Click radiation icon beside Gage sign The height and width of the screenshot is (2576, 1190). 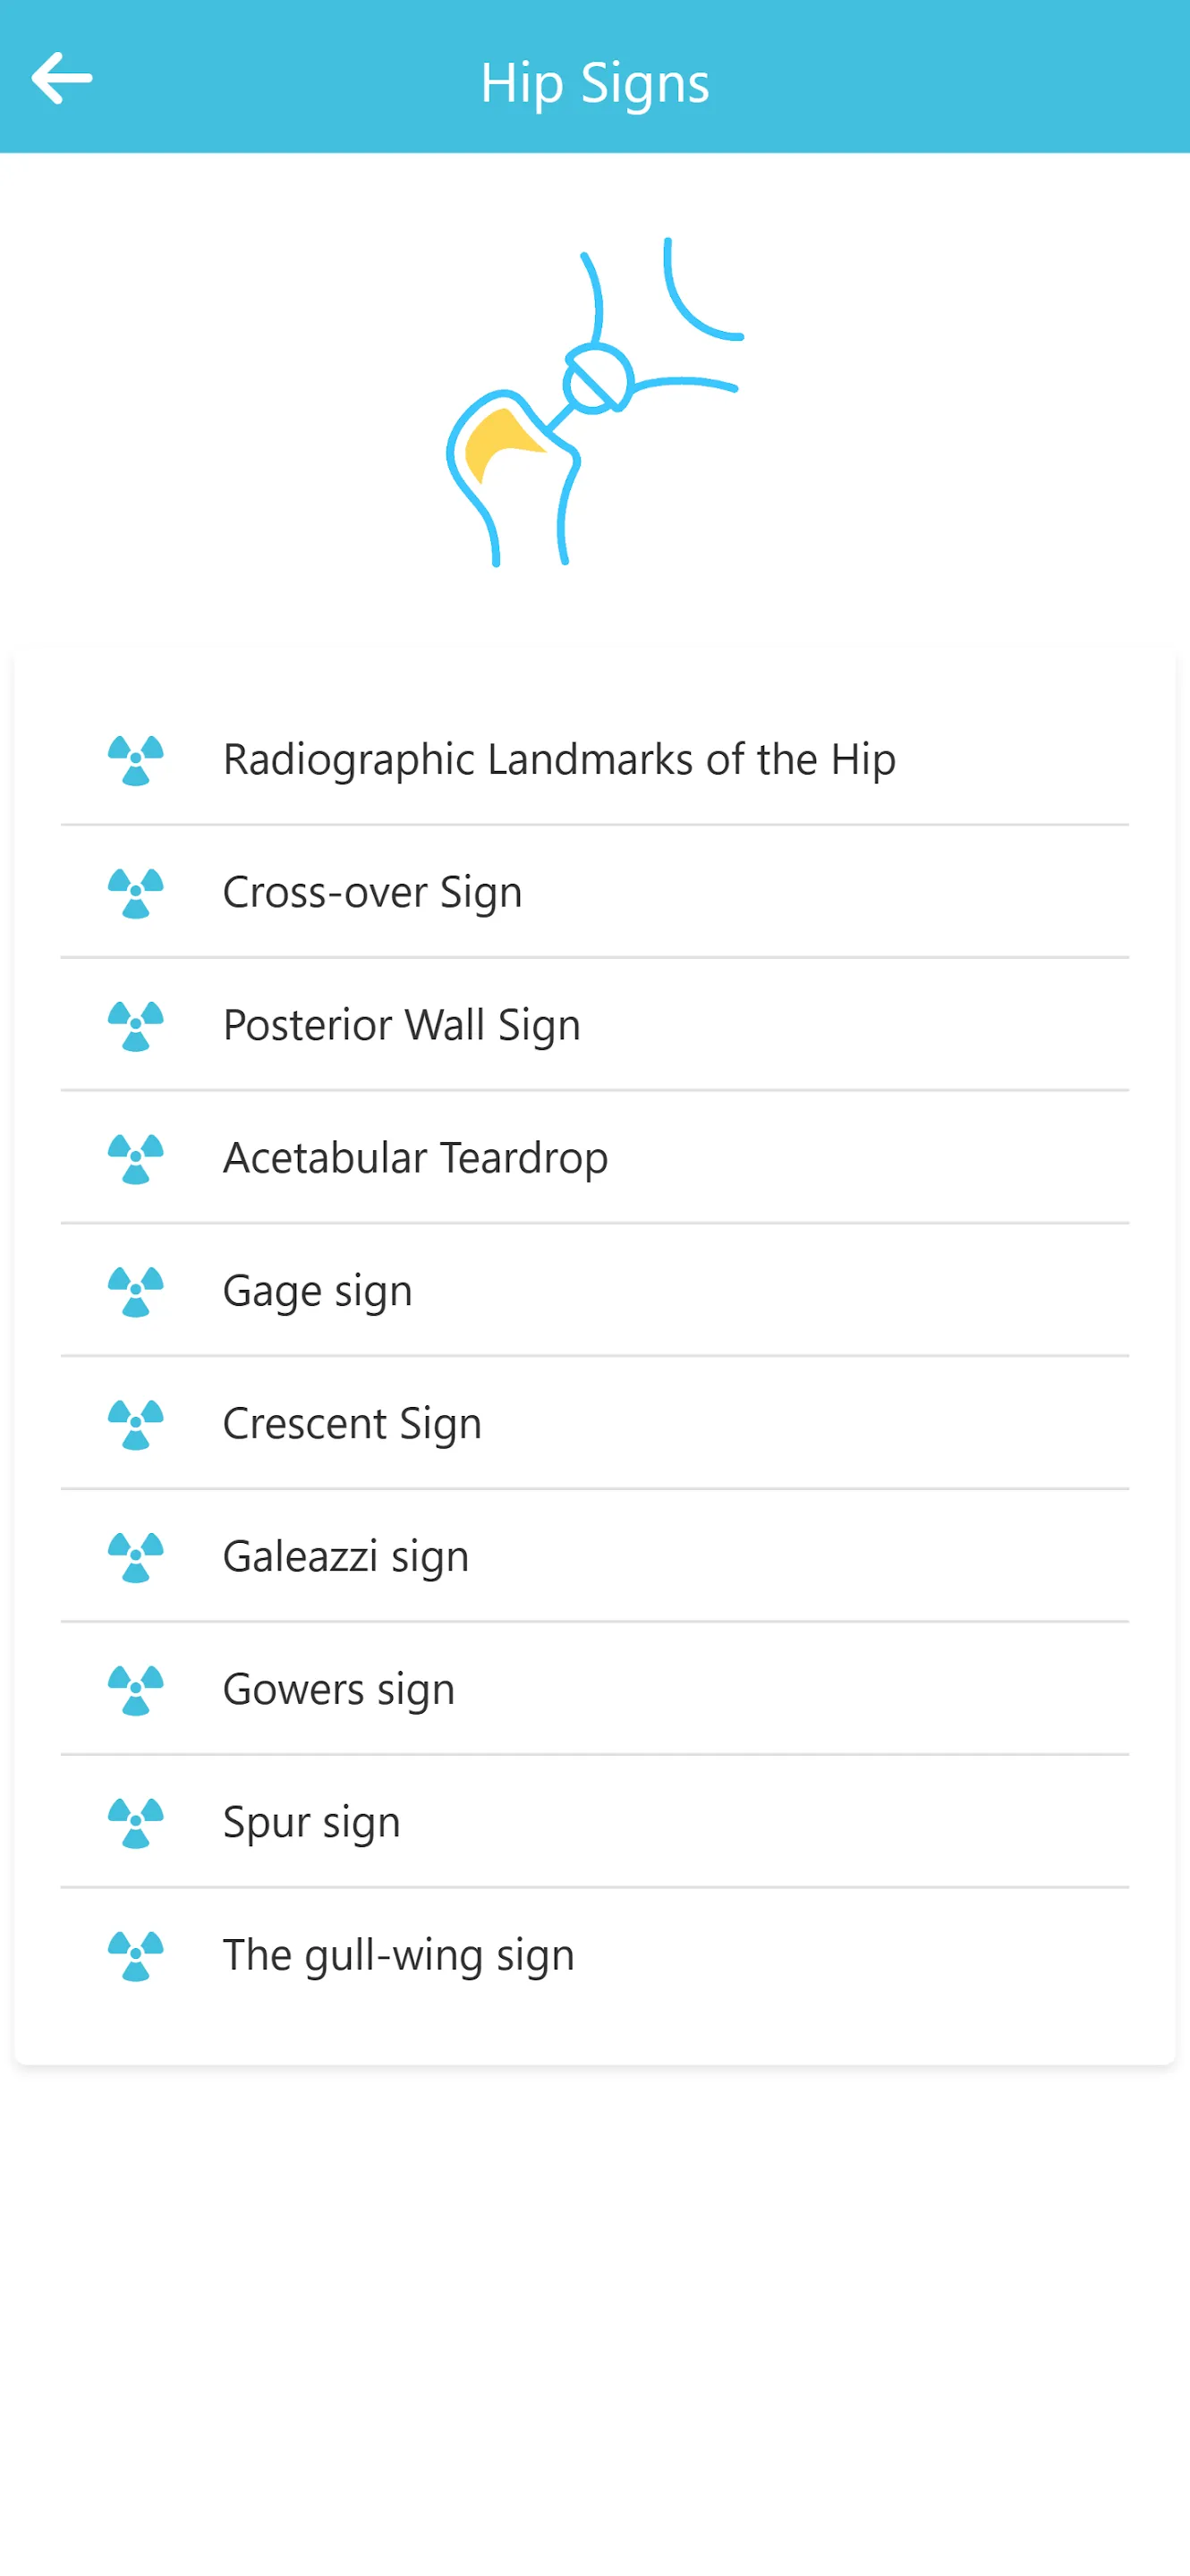click(x=136, y=1292)
